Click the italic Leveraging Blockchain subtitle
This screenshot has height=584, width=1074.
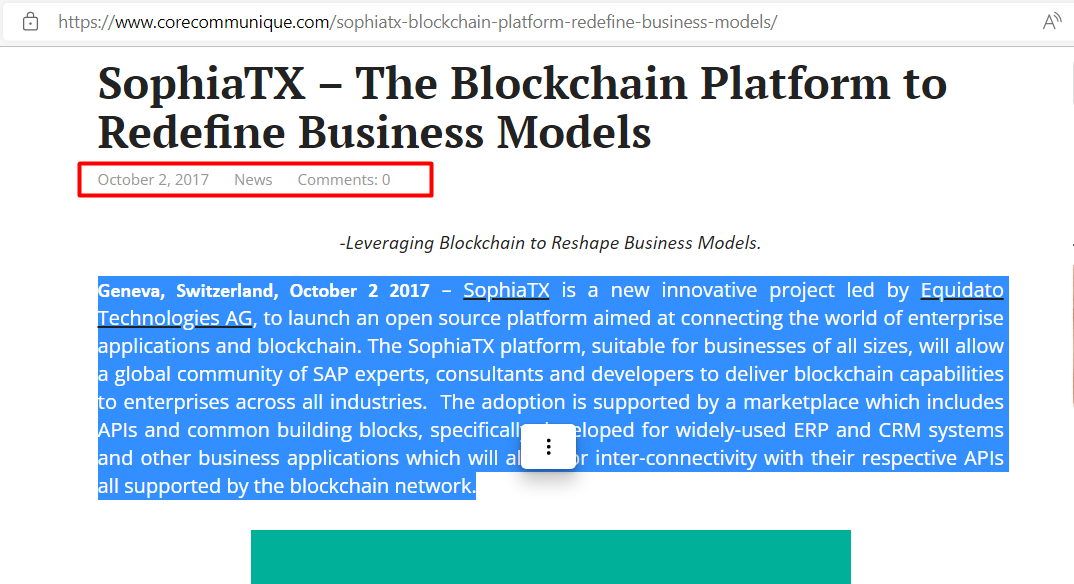pyautogui.click(x=550, y=243)
